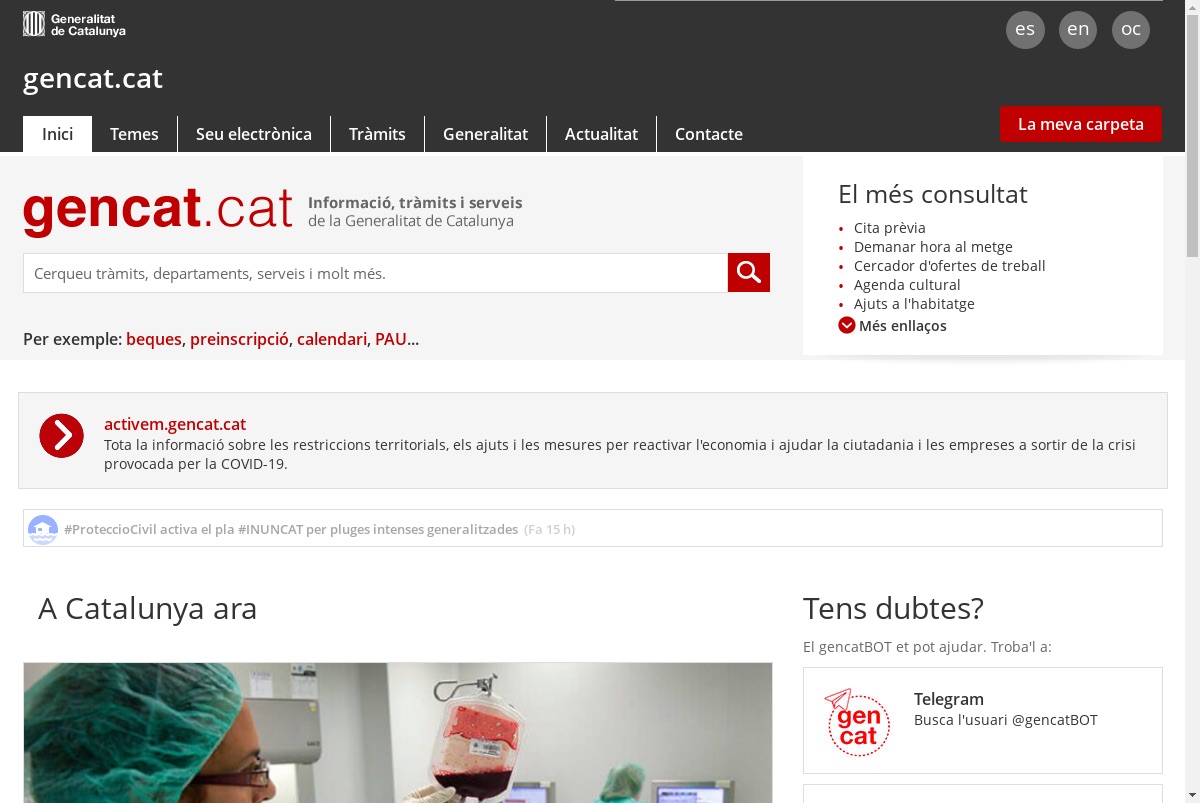
Task: Click the Generalitat de Catalunya logo
Action: pos(75,24)
